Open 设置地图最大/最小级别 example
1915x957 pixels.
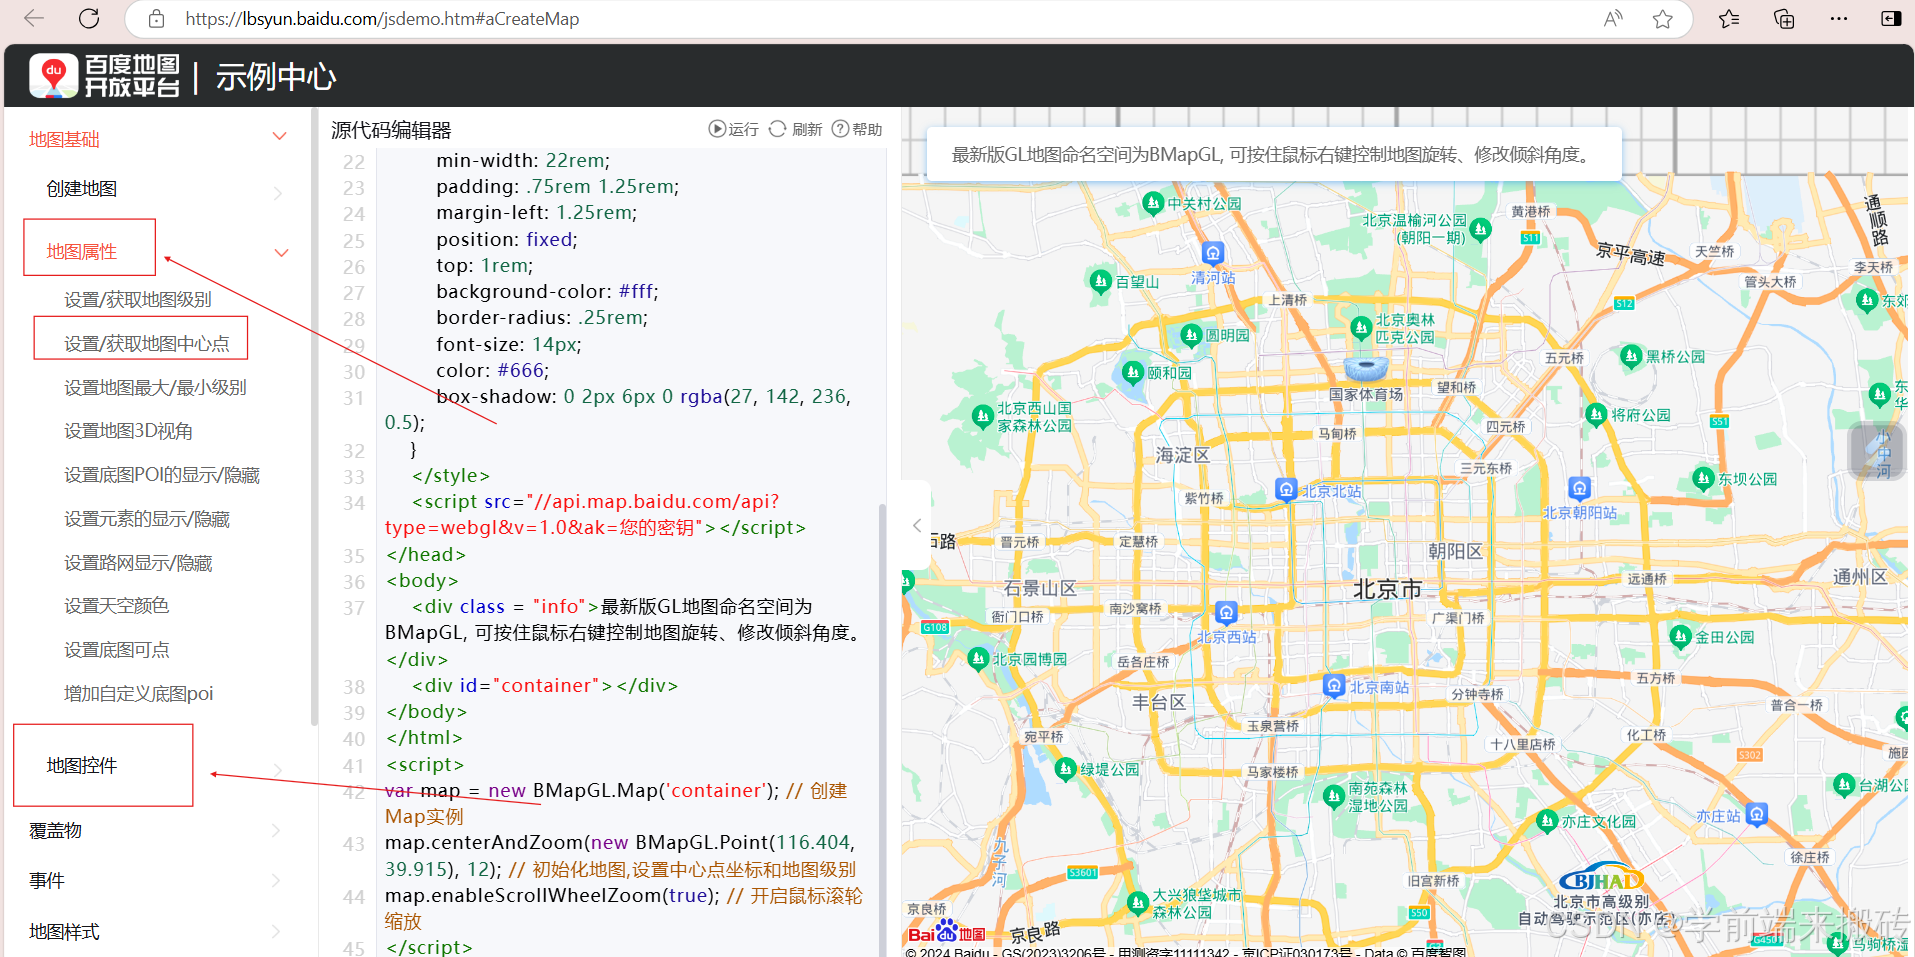click(x=155, y=387)
